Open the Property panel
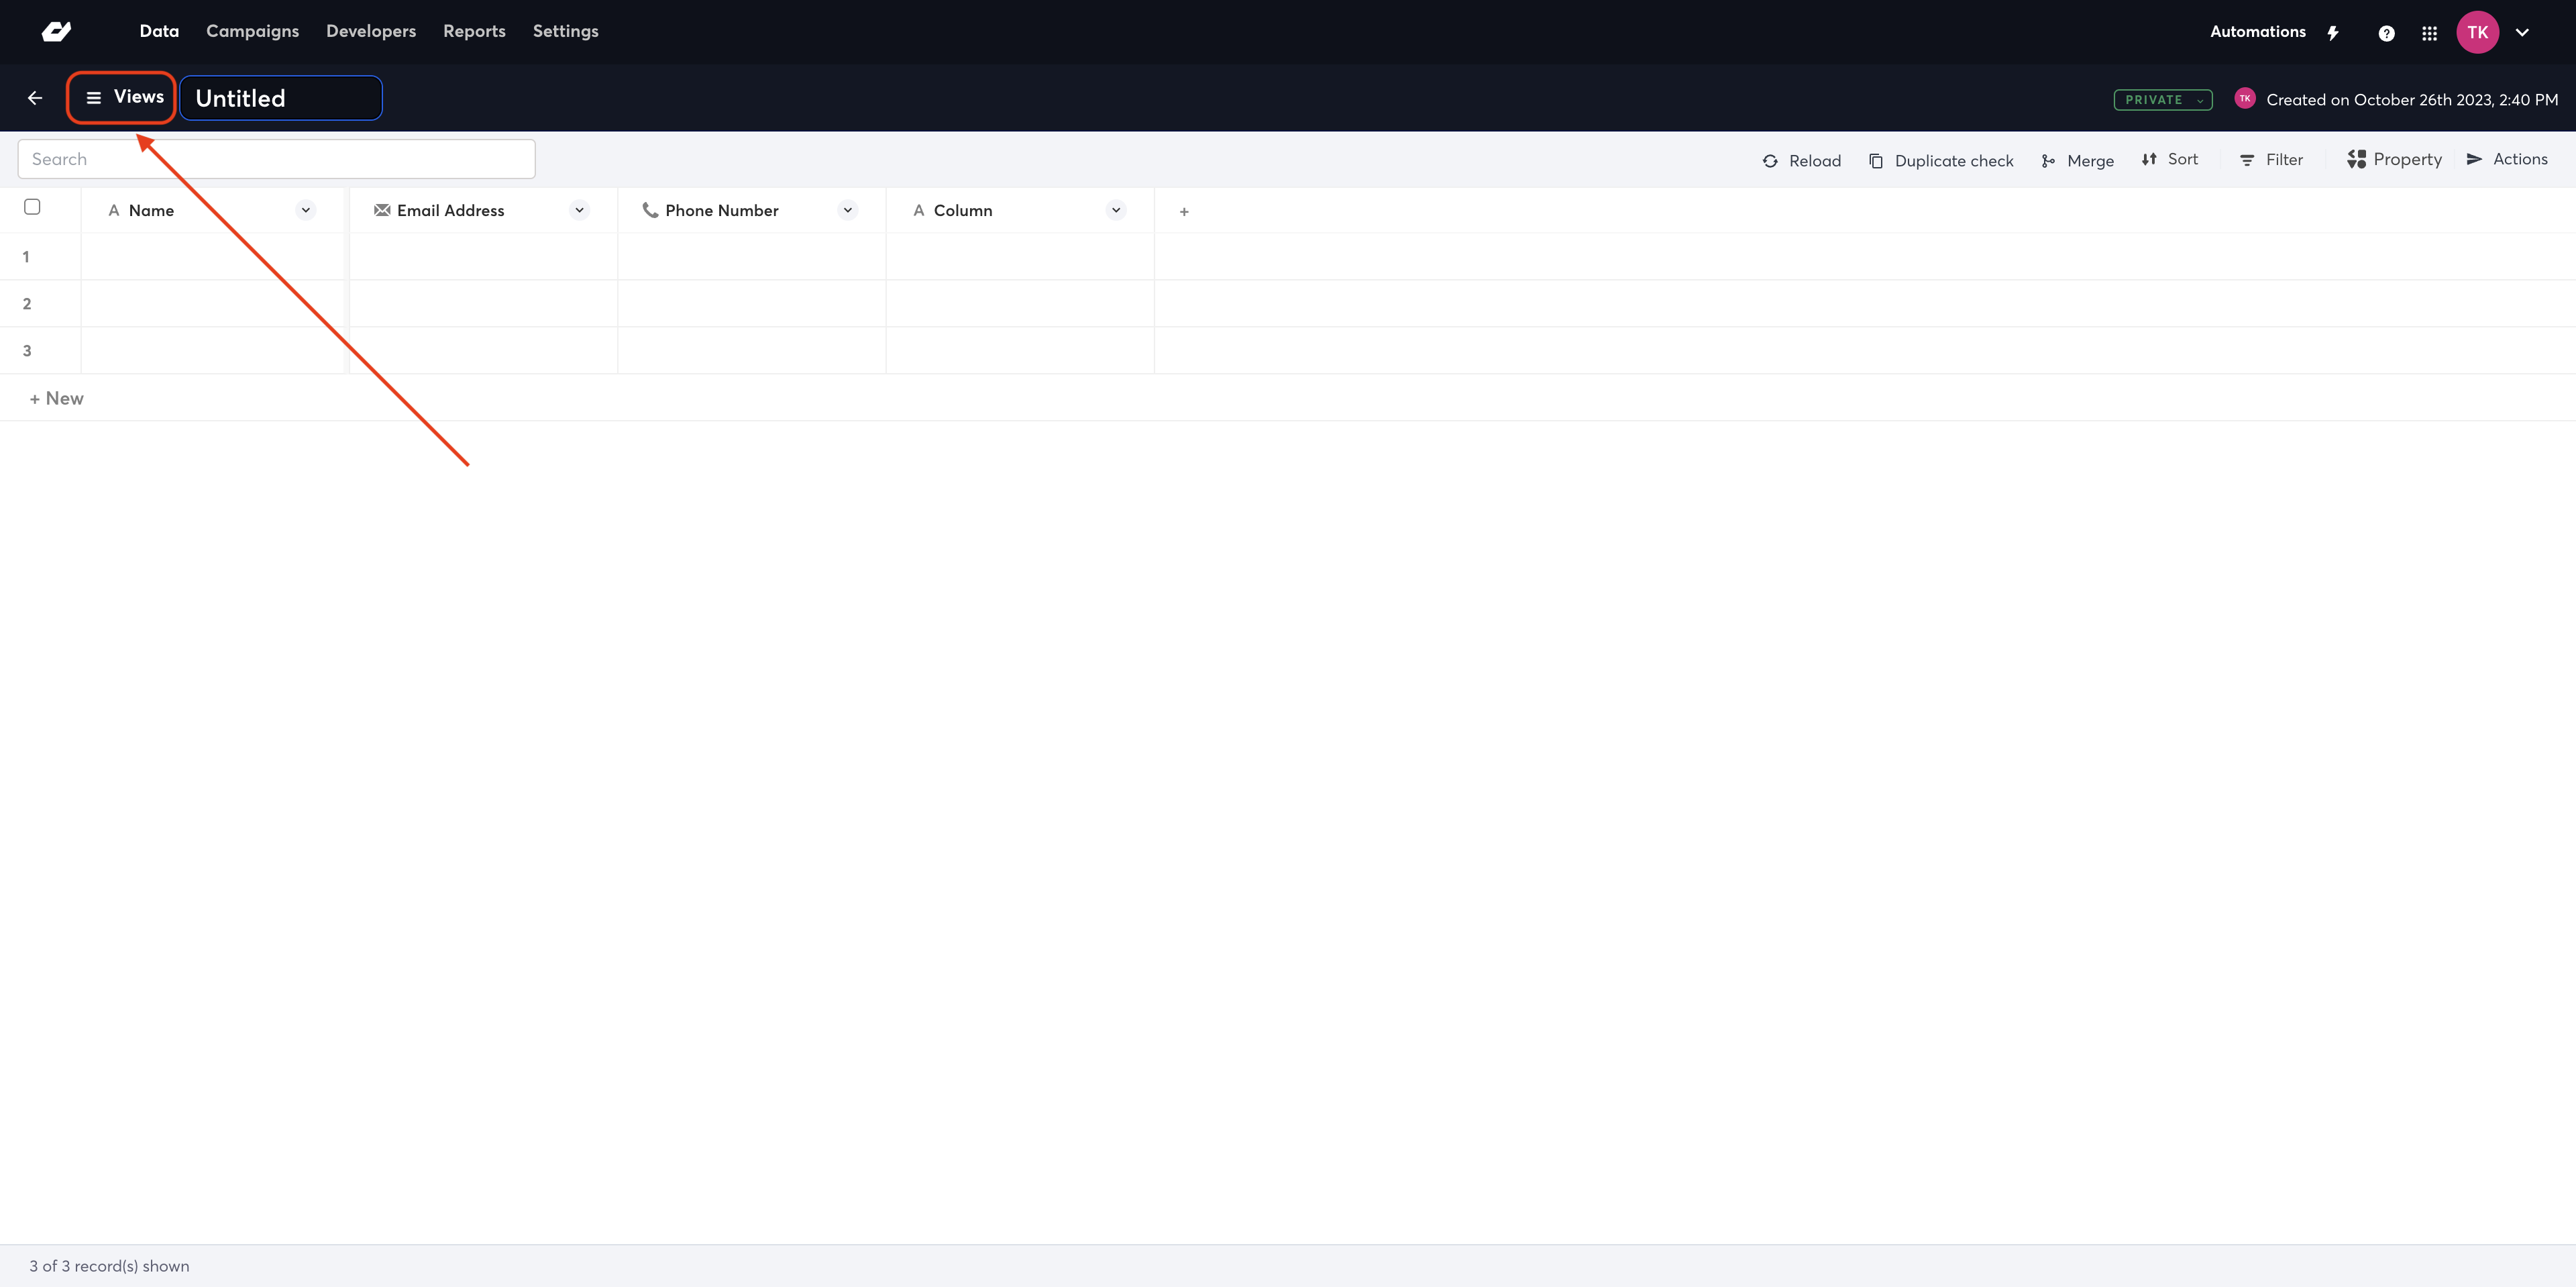The width and height of the screenshot is (2576, 1287). coord(2394,159)
